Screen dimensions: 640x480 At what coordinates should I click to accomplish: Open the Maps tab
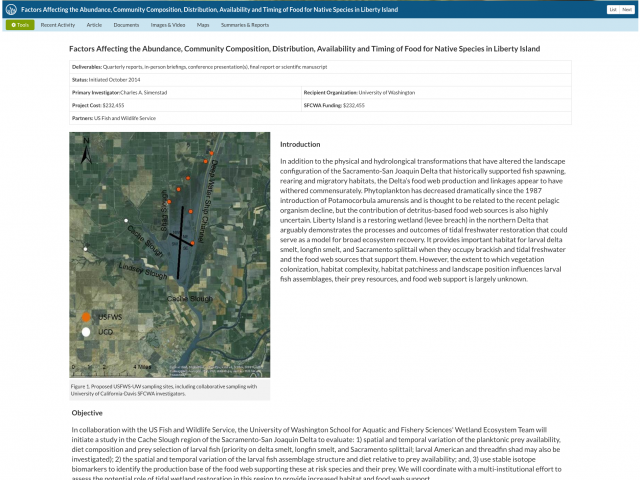[x=203, y=25]
